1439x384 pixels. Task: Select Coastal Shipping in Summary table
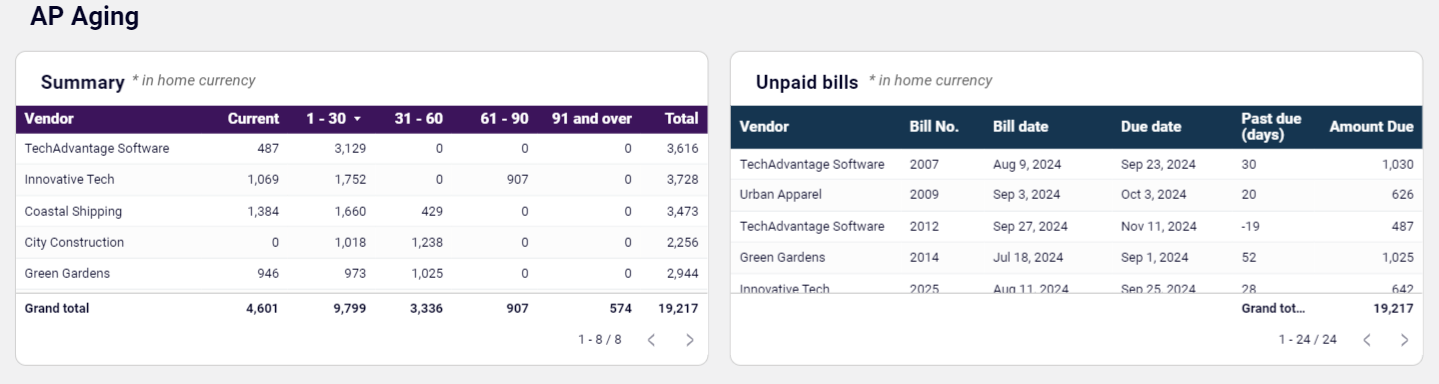coord(73,212)
